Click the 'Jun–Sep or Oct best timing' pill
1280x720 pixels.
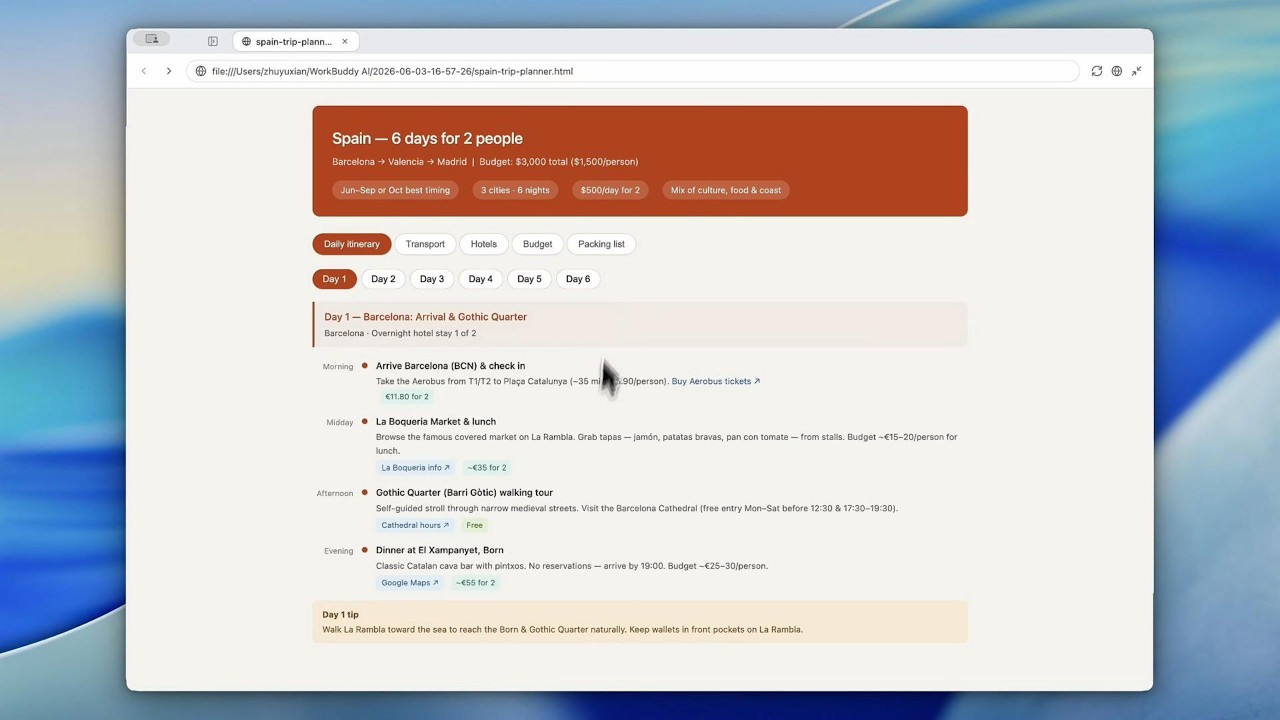point(395,190)
